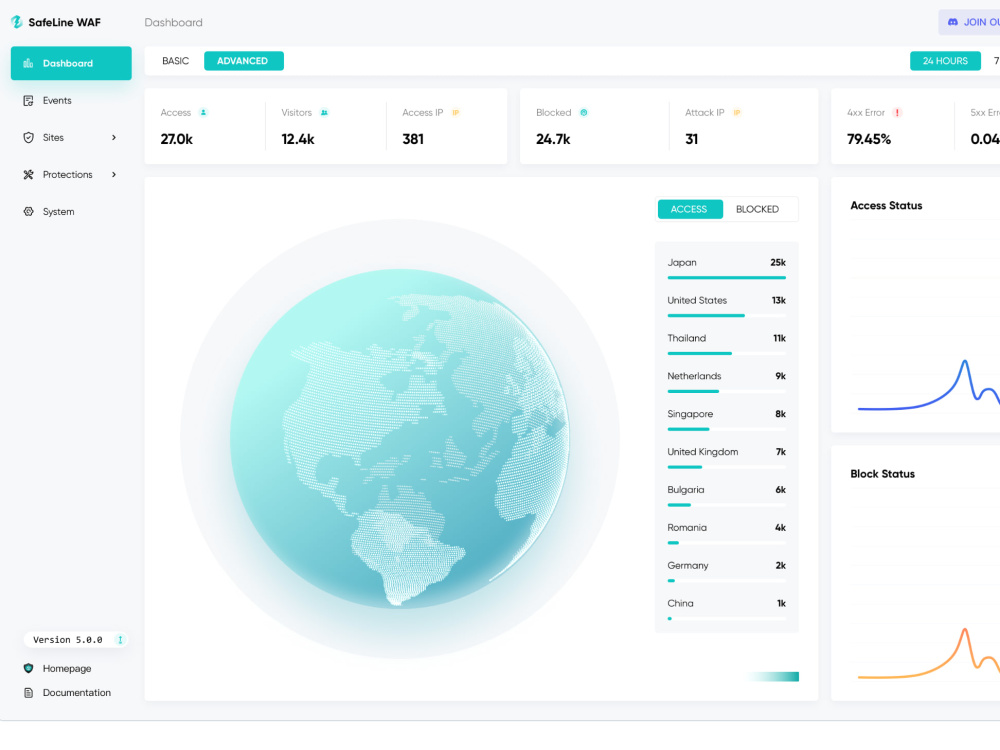Click the Dashboard breadcrumb title
Viewport: 1000px width, 750px height.
(173, 22)
